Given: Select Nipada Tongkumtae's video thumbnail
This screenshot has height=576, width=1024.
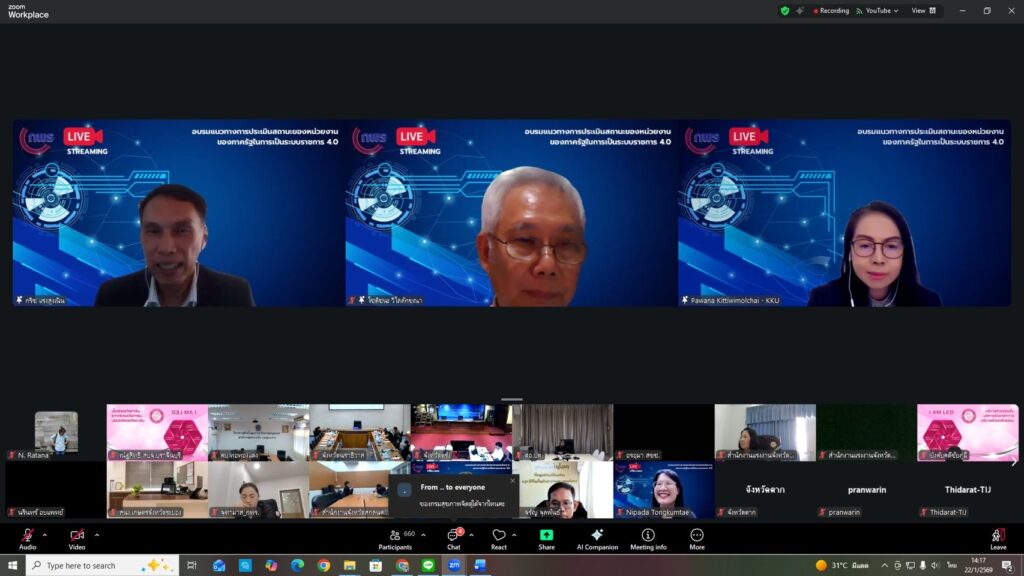Looking at the screenshot, I should click(664, 488).
